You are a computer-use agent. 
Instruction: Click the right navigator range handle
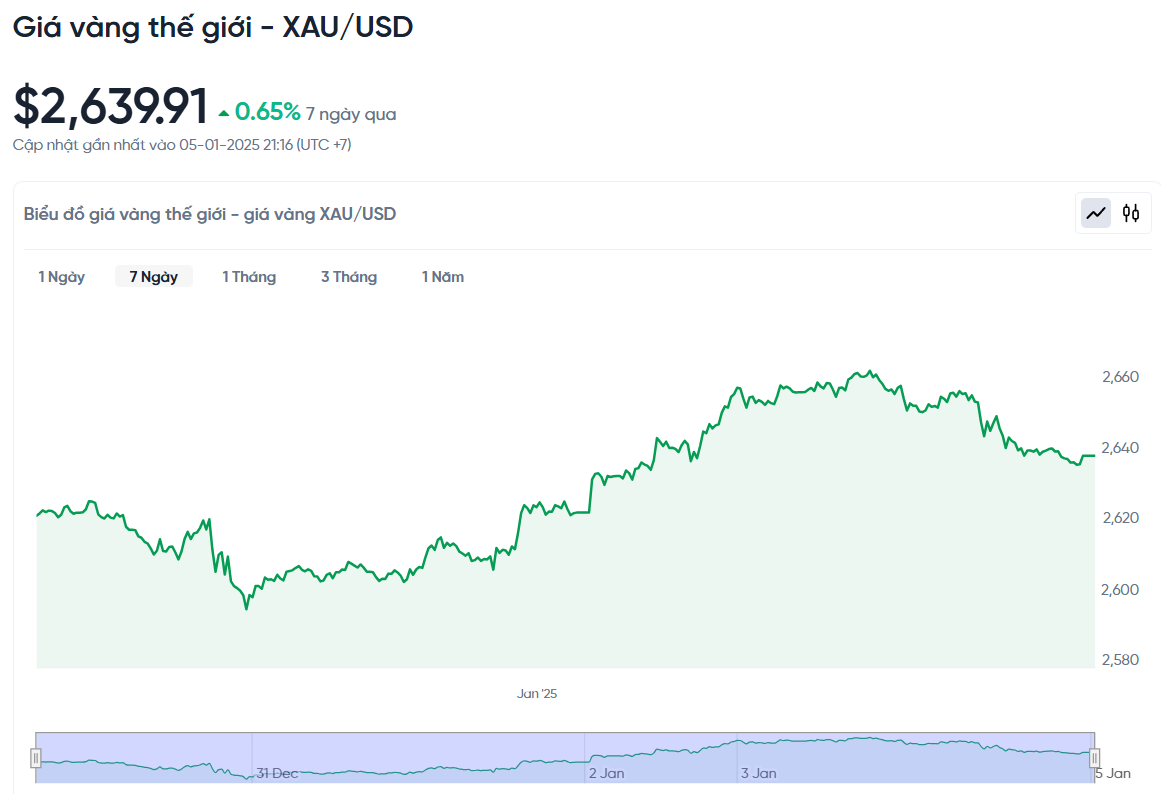point(1094,757)
